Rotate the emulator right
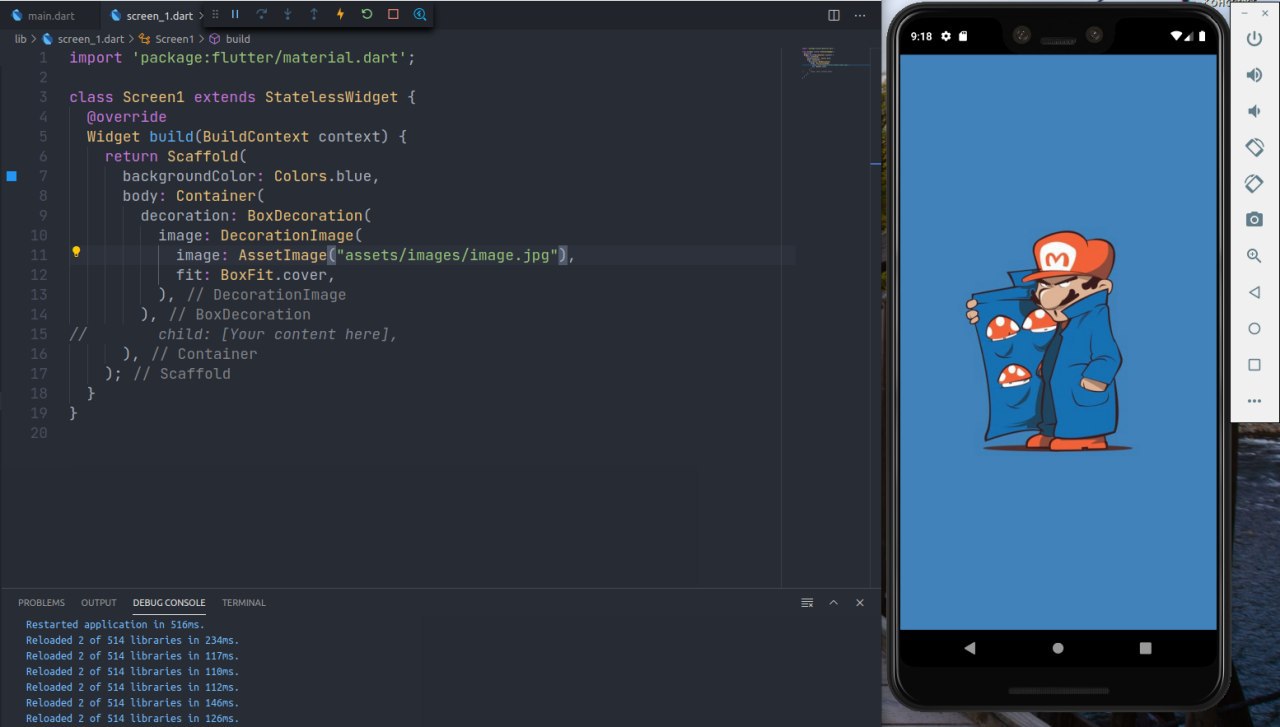The image size is (1280, 727). tap(1254, 184)
